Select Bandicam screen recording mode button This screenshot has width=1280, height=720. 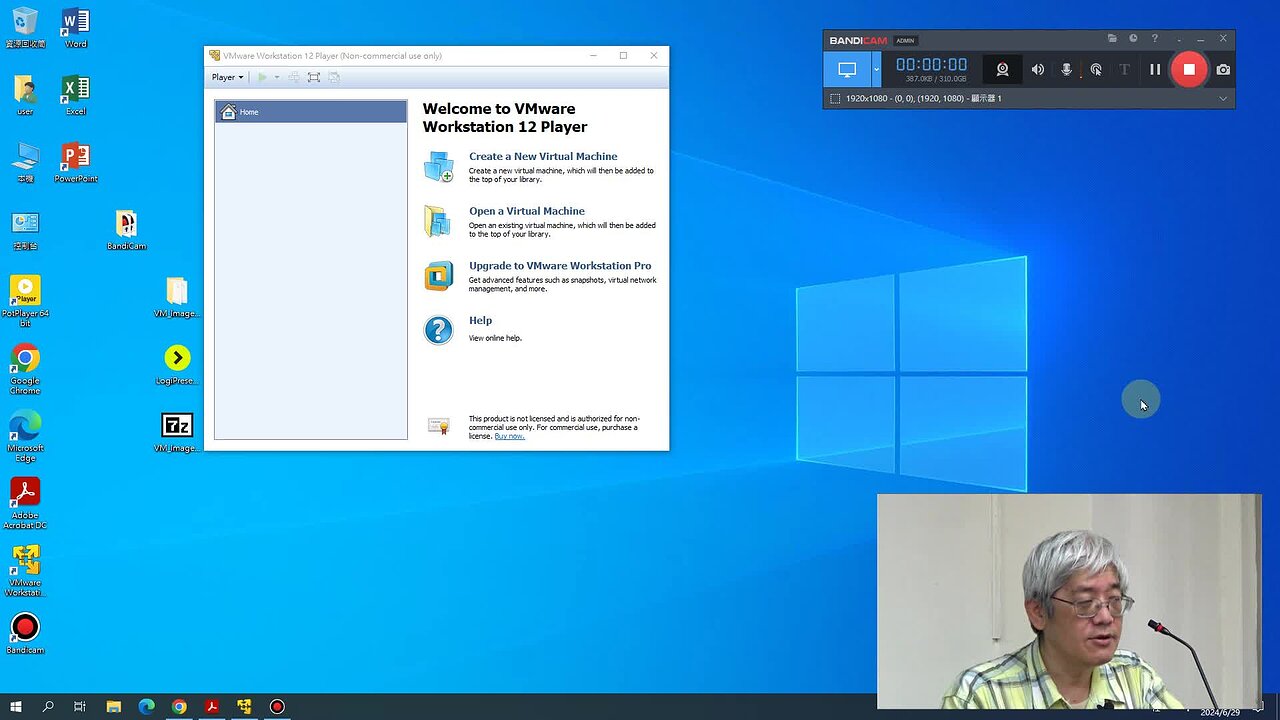point(847,70)
